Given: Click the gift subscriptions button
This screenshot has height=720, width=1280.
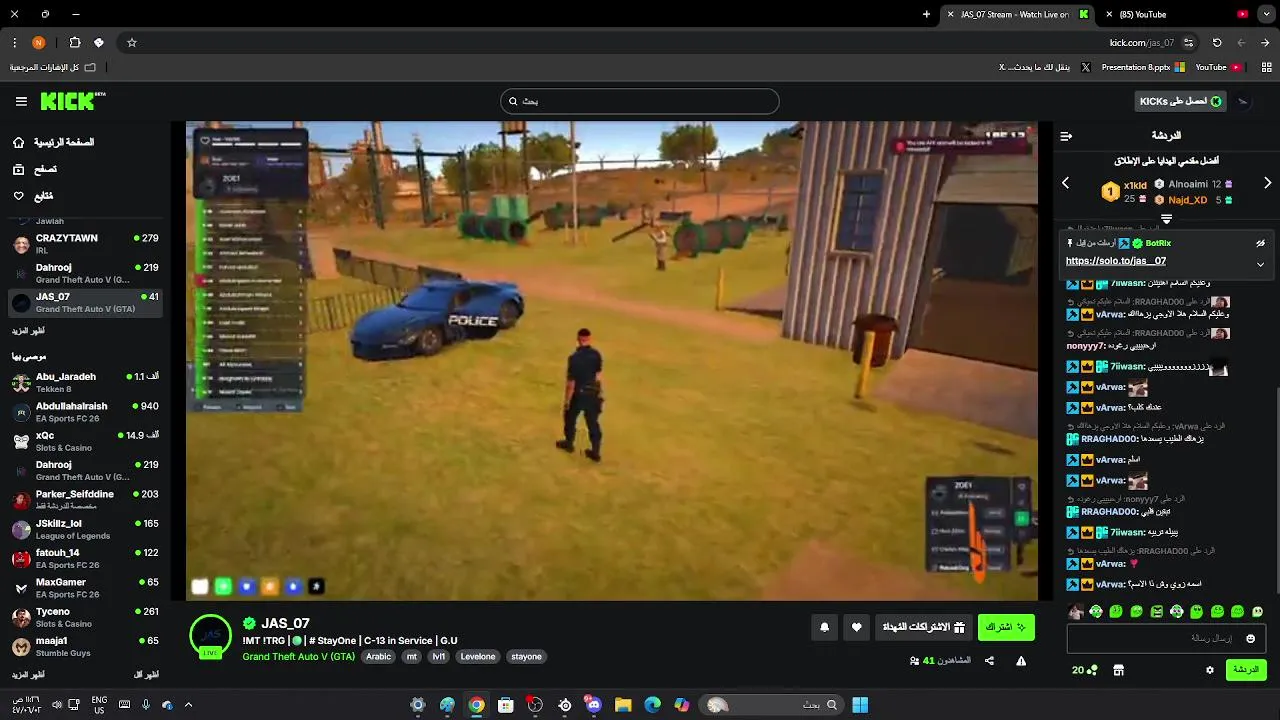Looking at the screenshot, I should [924, 628].
